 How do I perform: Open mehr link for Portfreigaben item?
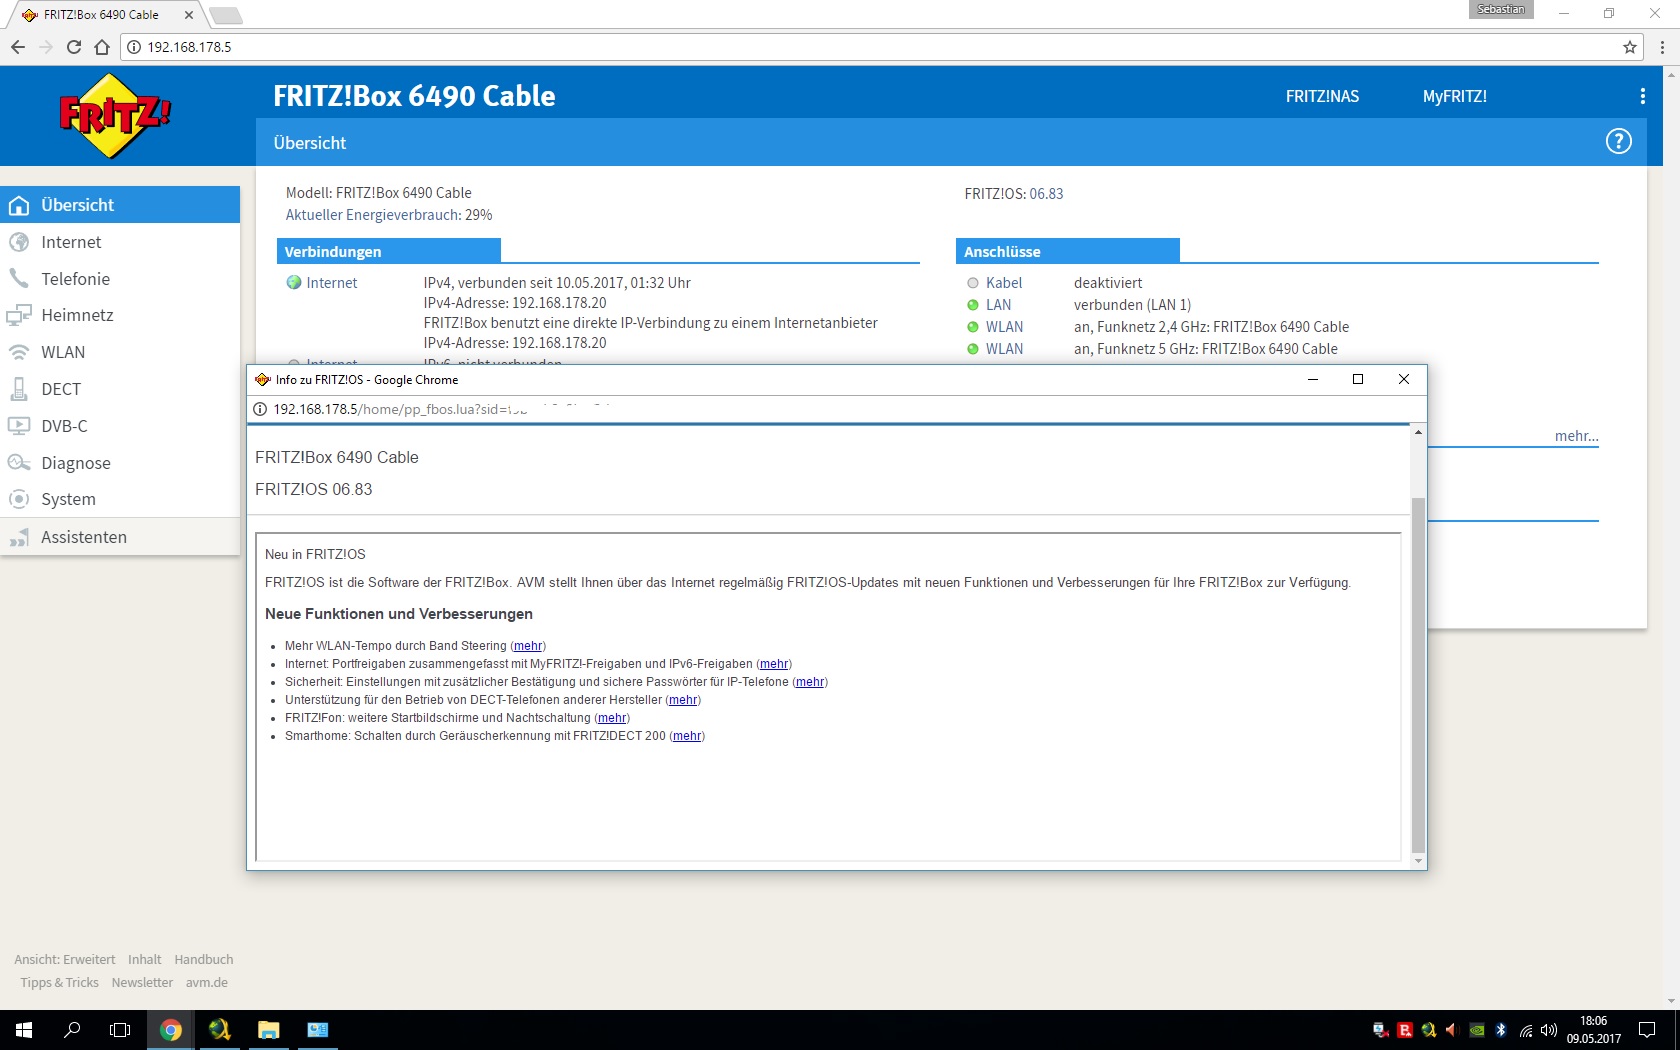(x=774, y=664)
